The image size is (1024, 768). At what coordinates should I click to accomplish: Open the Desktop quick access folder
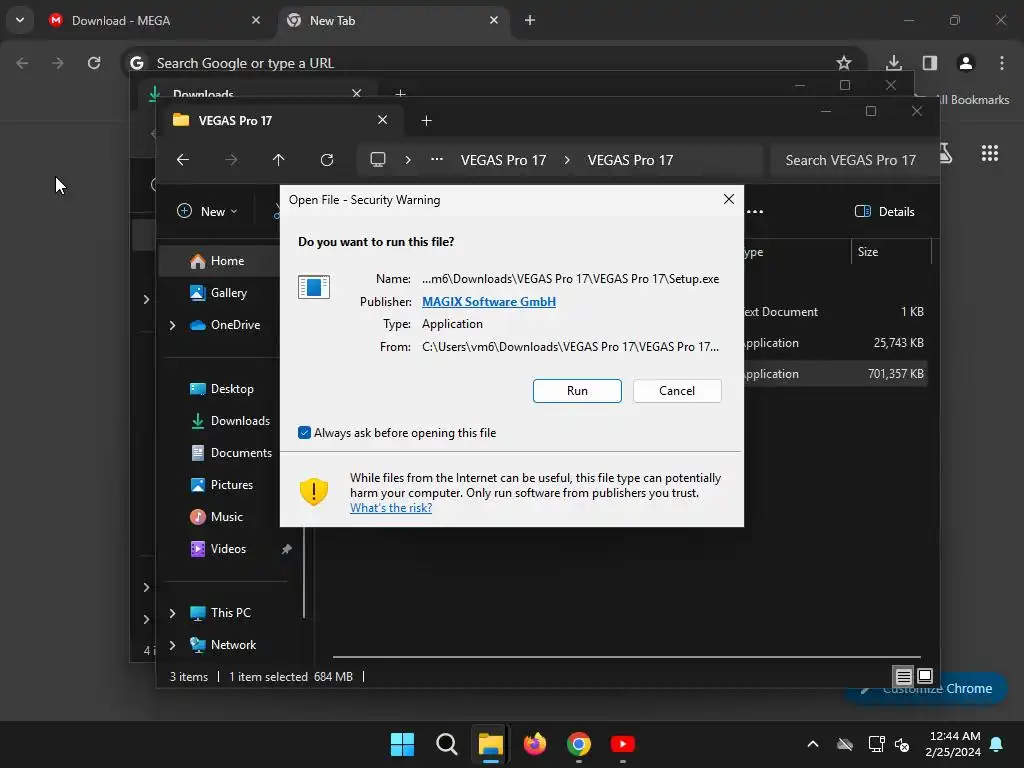click(x=222, y=389)
